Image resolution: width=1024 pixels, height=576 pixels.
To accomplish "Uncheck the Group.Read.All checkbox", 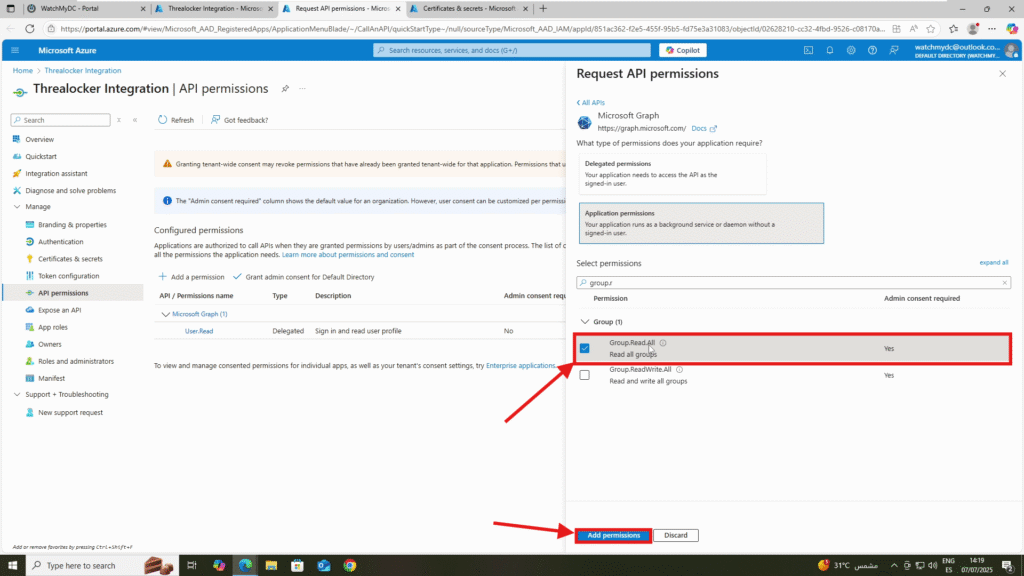I will 584,349.
